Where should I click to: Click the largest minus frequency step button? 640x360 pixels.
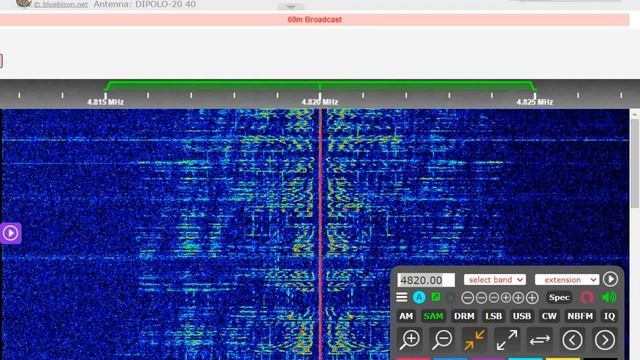pos(467,298)
